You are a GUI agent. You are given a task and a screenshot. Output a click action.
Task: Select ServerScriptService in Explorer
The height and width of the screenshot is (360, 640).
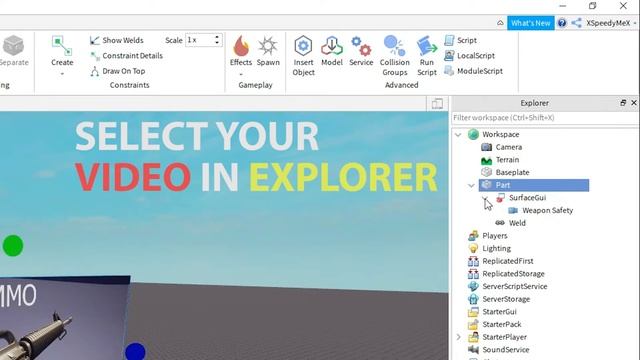pos(515,286)
